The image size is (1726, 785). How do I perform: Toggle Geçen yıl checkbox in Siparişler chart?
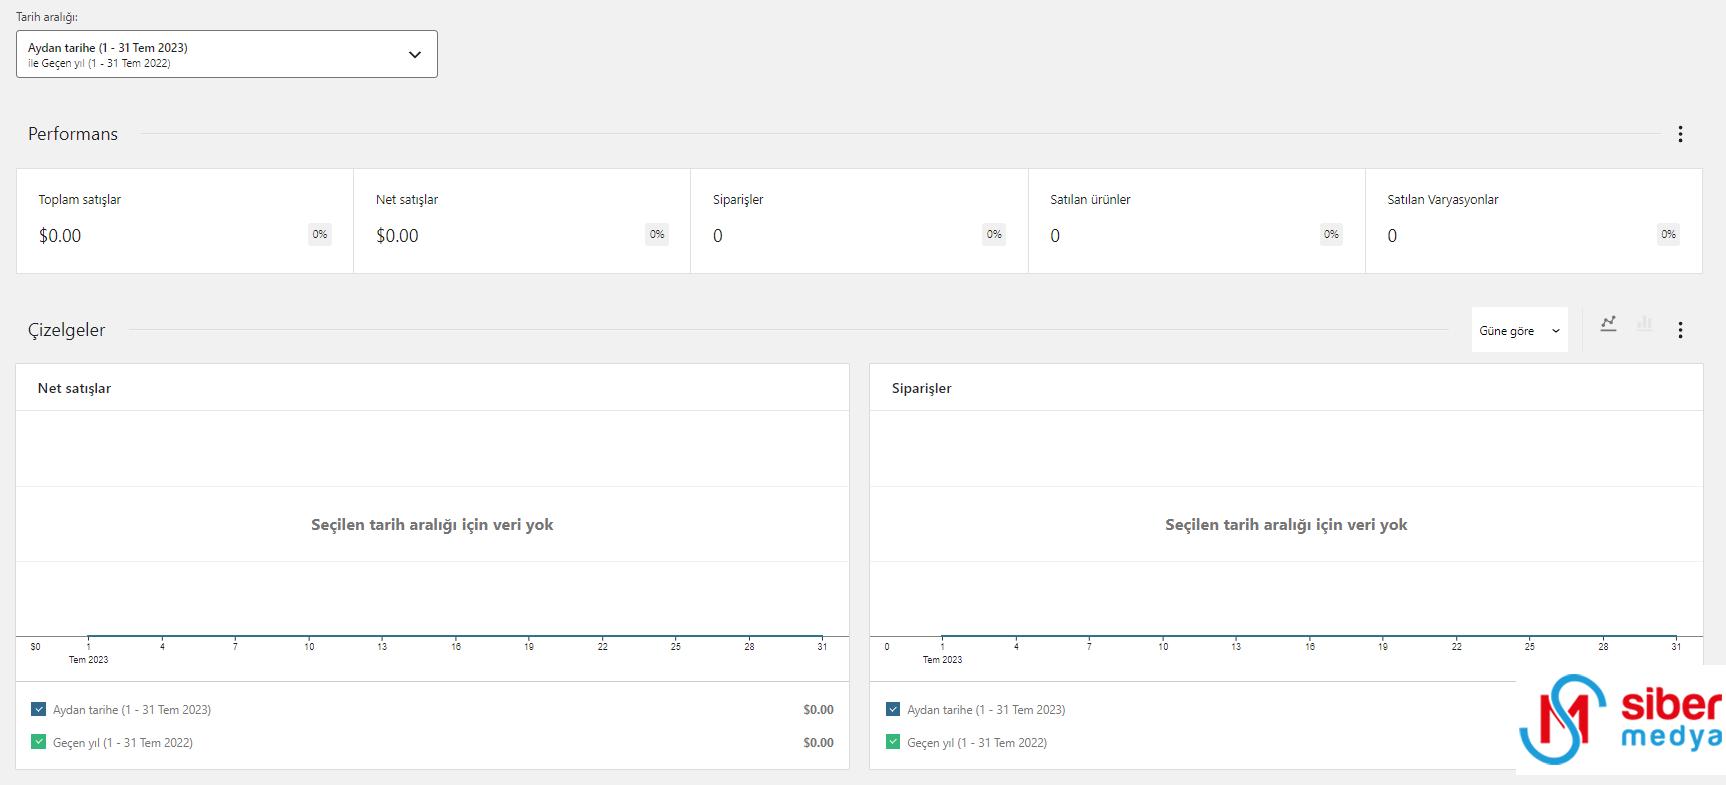893,742
